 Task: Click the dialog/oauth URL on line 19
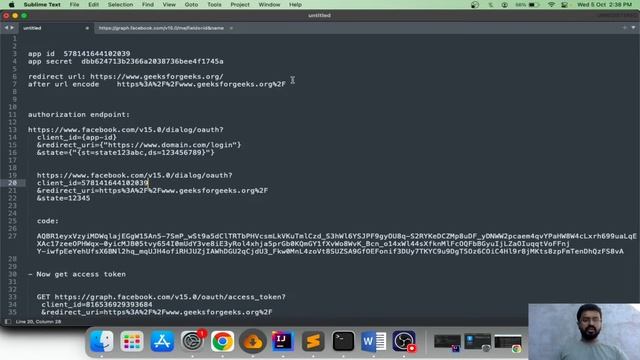(x=134, y=175)
